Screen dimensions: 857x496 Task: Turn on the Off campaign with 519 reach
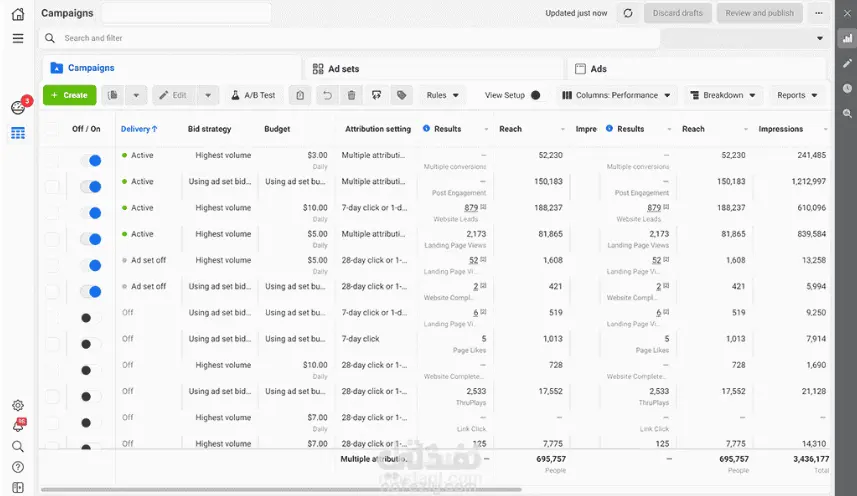(91, 317)
